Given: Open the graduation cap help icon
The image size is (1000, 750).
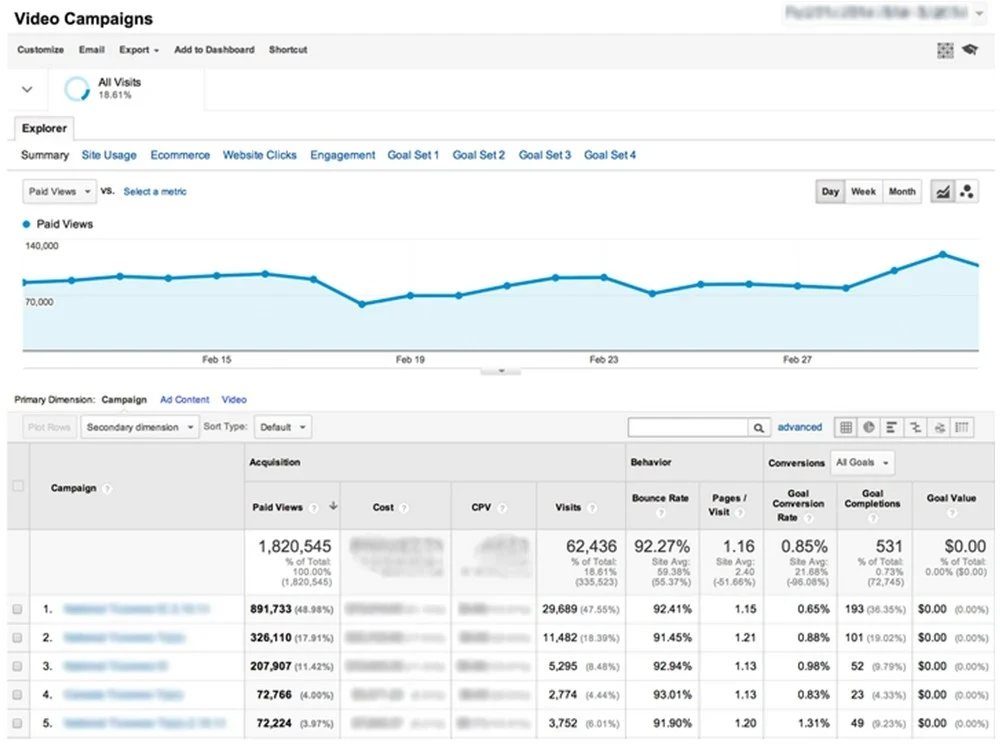Looking at the screenshot, I should (970, 50).
